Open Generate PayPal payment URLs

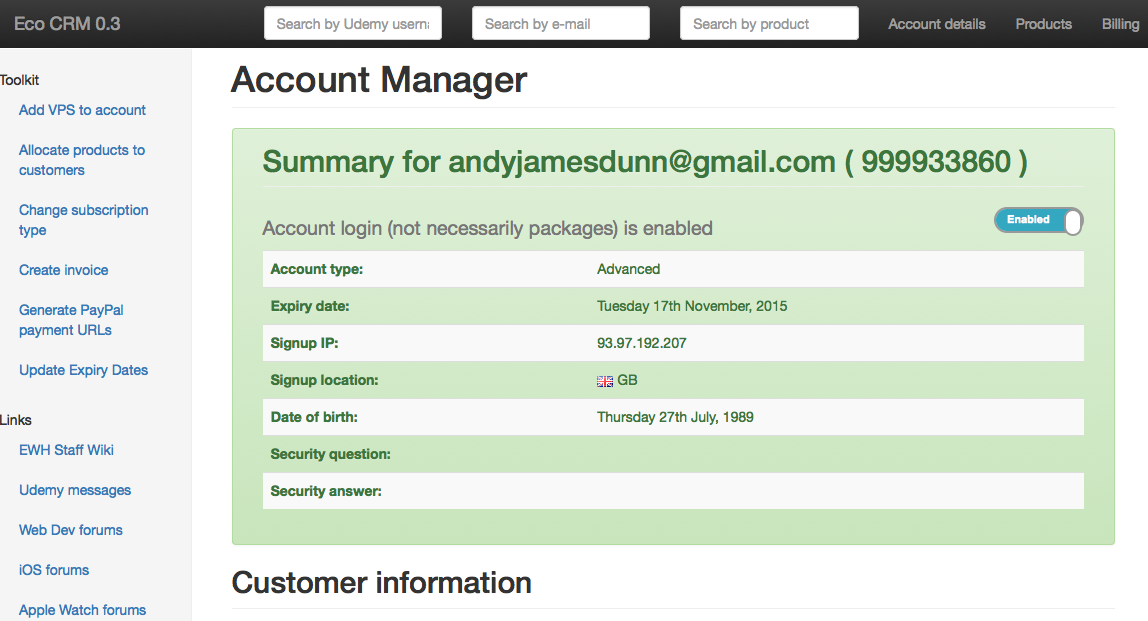coord(71,320)
